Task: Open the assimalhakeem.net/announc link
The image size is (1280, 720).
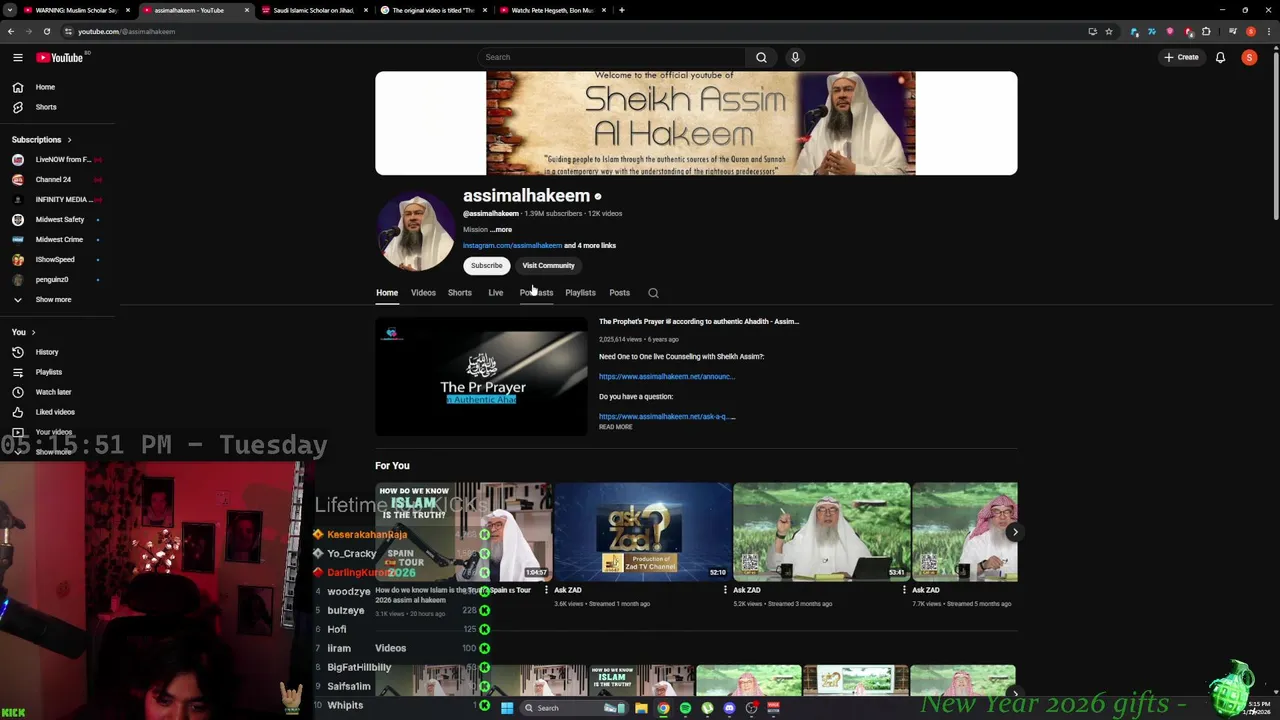Action: coord(667,377)
